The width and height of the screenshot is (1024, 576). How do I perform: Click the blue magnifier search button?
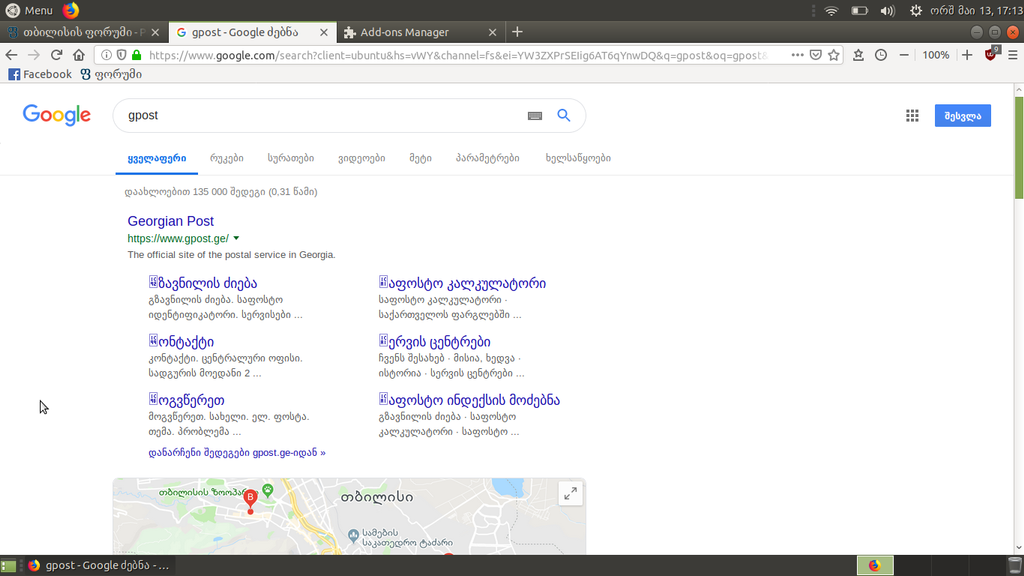564,116
